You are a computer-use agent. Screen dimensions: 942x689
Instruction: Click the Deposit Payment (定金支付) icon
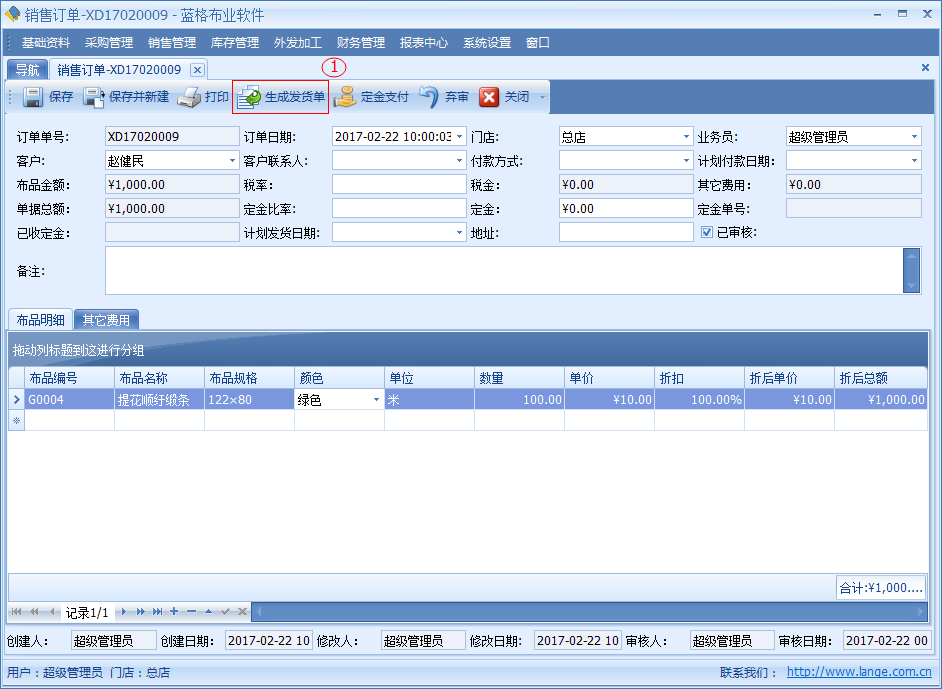(x=345, y=97)
